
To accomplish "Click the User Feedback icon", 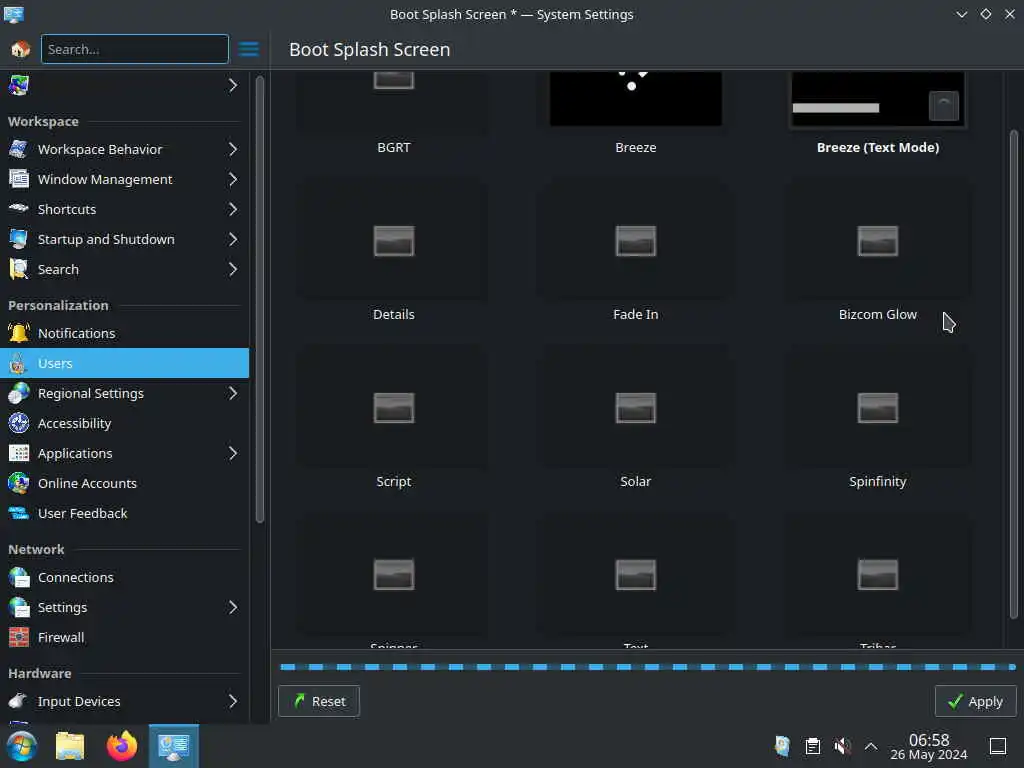I will 18,513.
